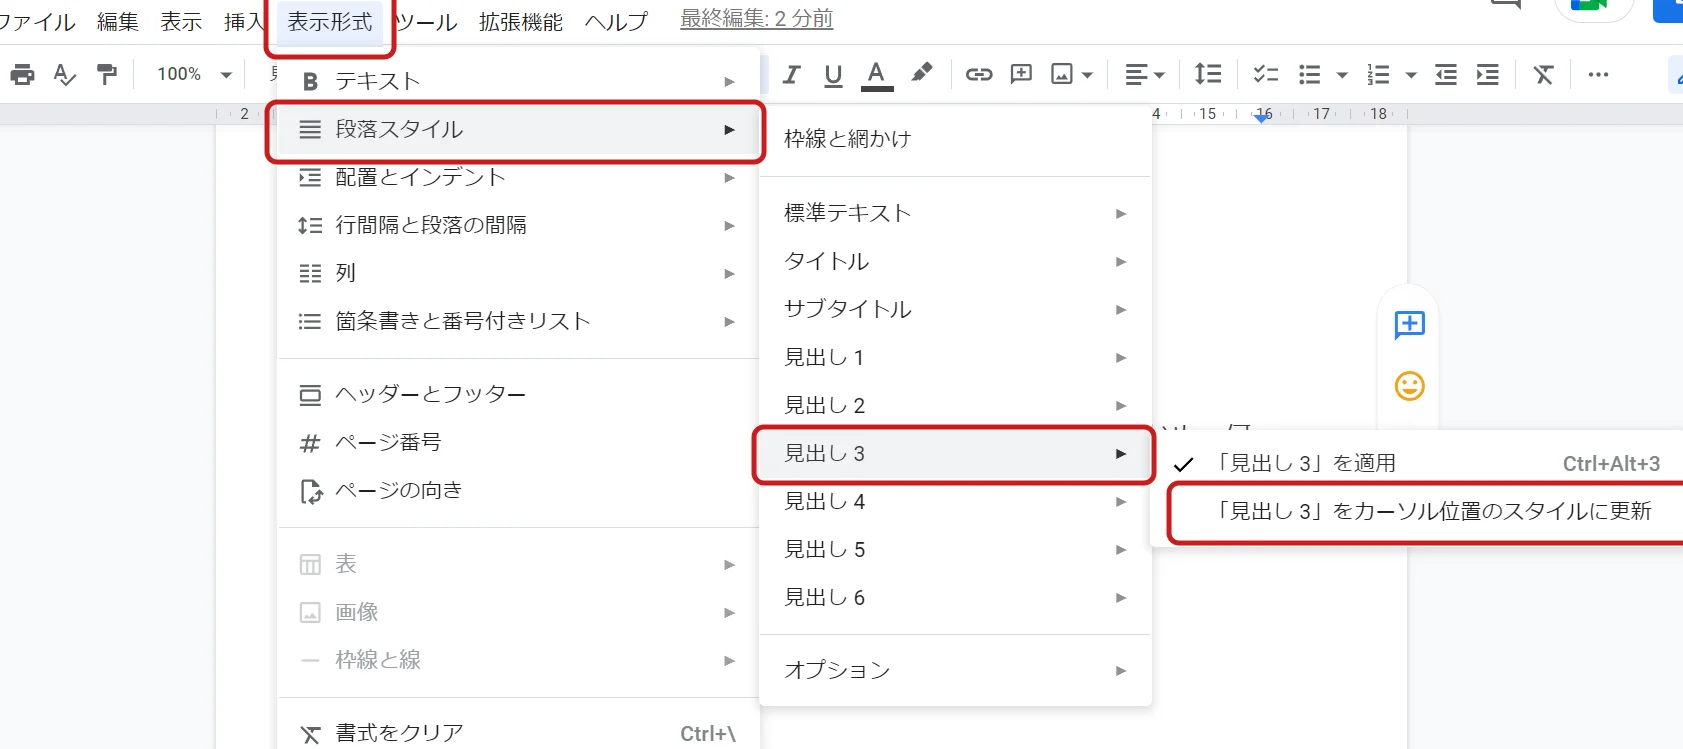Open the more options three-dot menu

[x=1598, y=74]
